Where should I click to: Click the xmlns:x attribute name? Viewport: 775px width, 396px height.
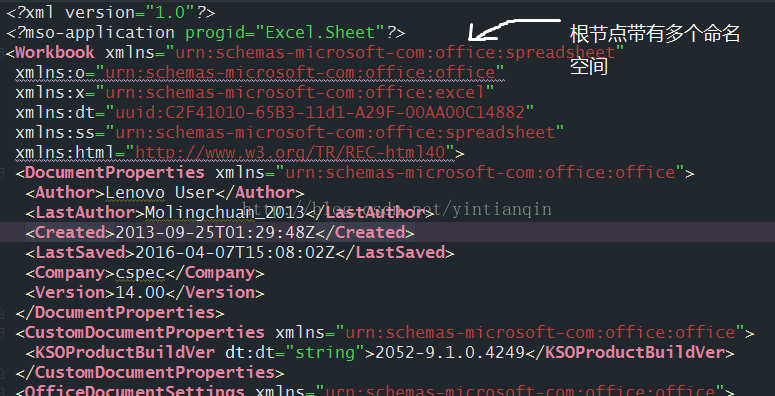click(50, 92)
